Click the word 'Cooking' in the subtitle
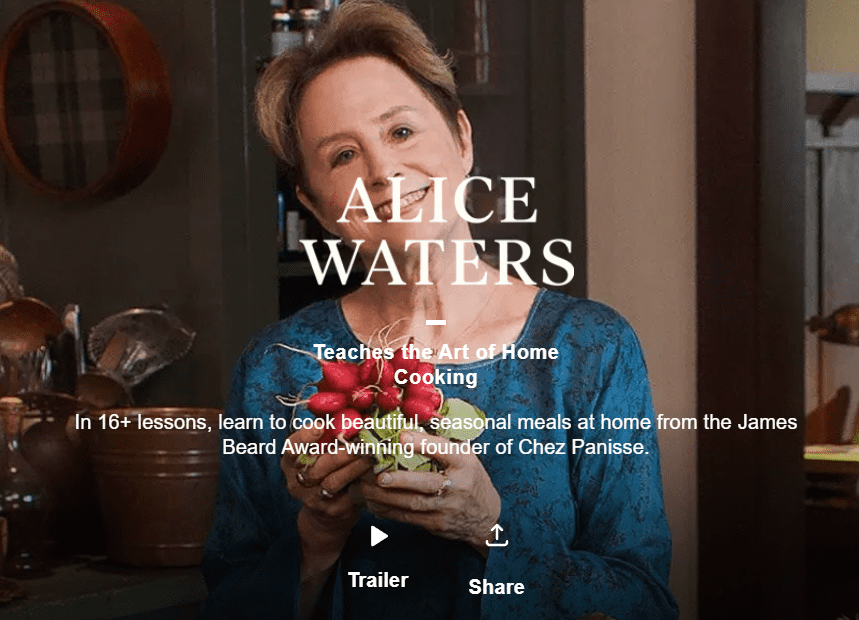 [436, 377]
